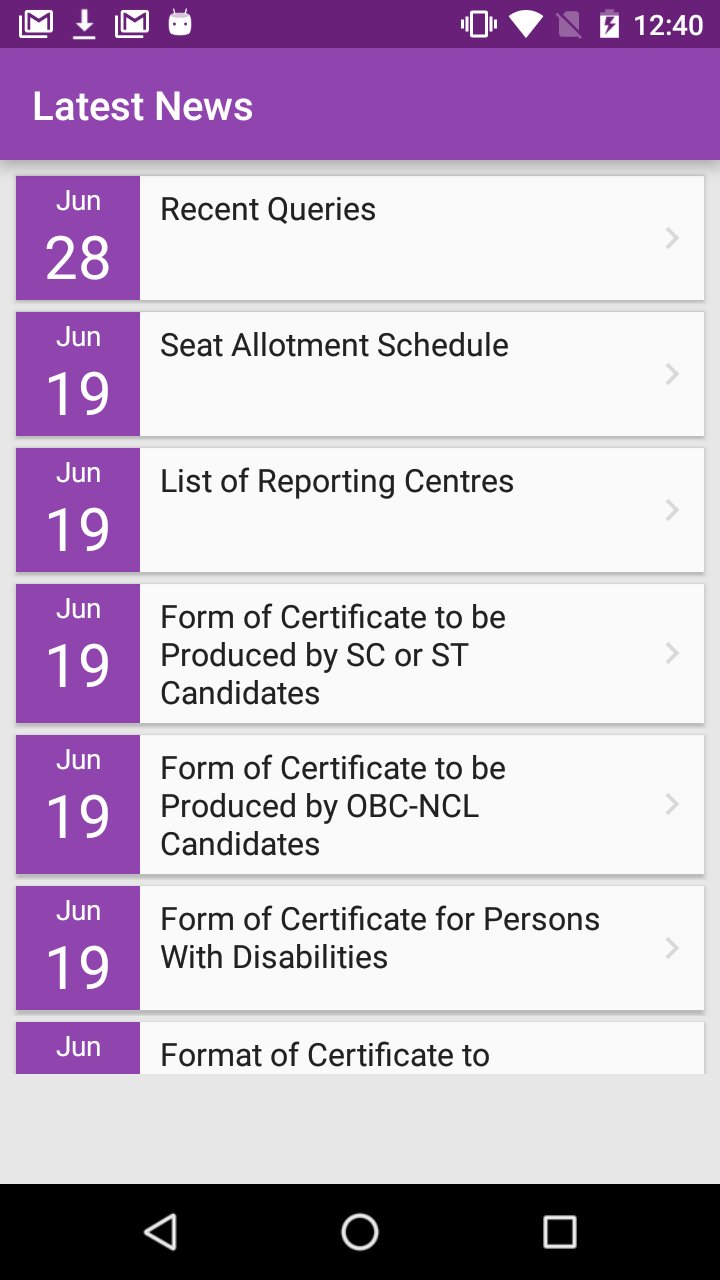Tap the download icon in status bar
This screenshot has height=1280, width=720.
click(x=85, y=24)
